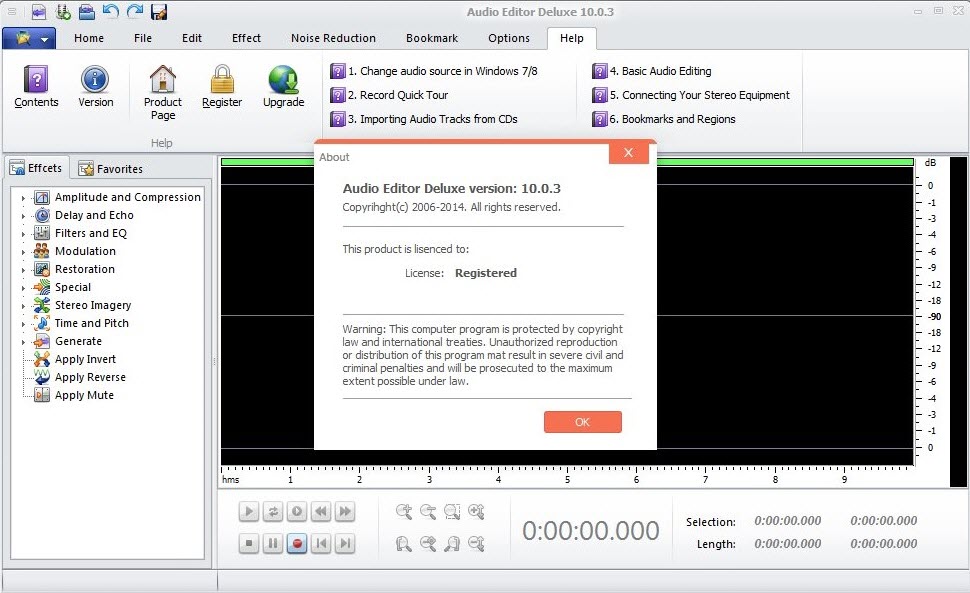Expand the Stereo Imagery tree node

[x=24, y=305]
